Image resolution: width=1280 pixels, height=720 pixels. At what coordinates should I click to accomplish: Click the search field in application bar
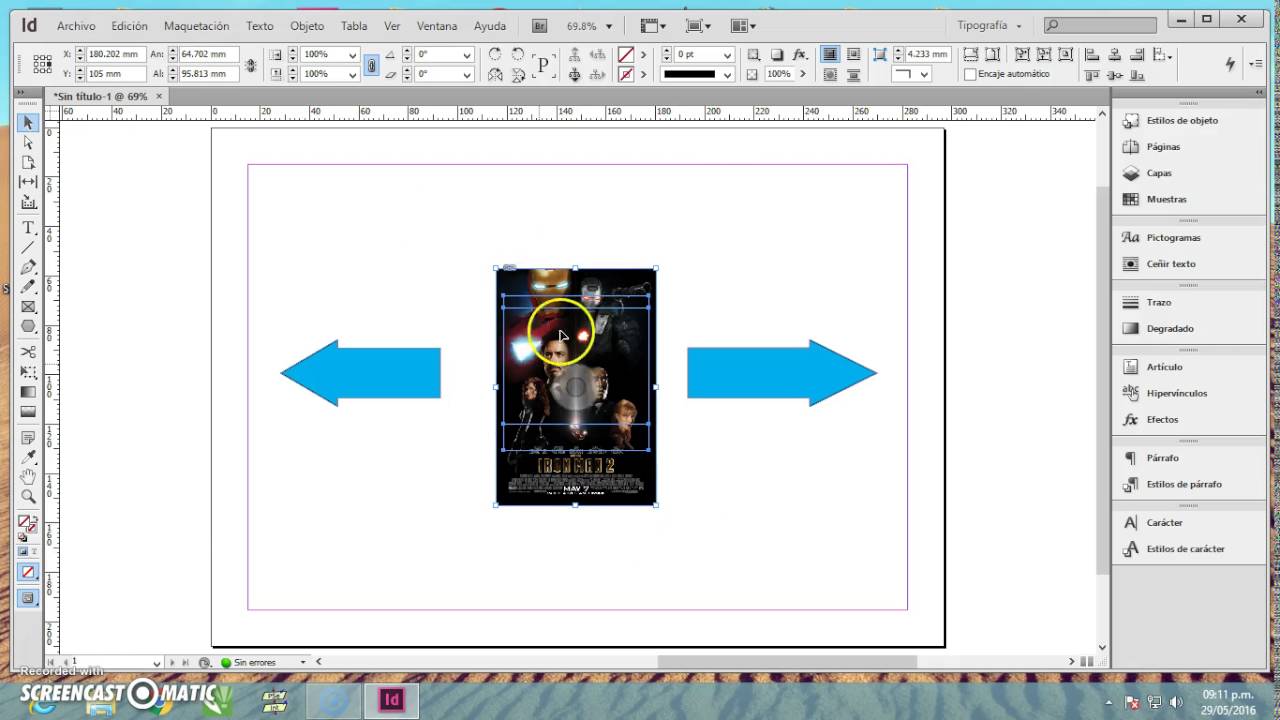1100,26
